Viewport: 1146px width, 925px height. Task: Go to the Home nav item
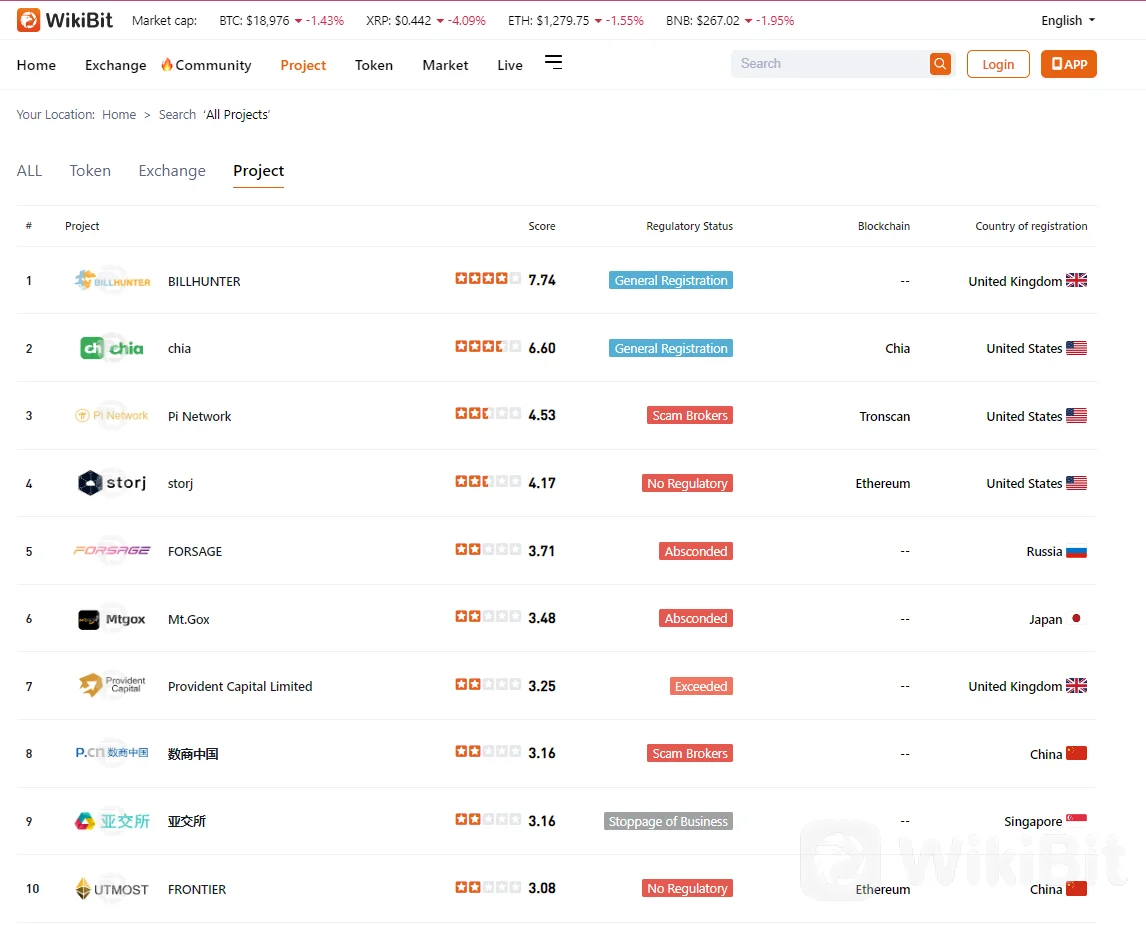(x=36, y=65)
